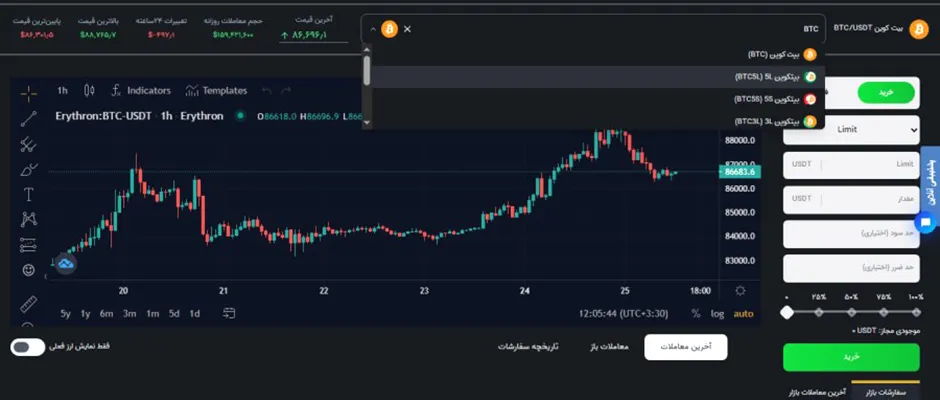Click the dropdown scrollbar down arrow
Viewport: 940px width, 400px height.
367,123
